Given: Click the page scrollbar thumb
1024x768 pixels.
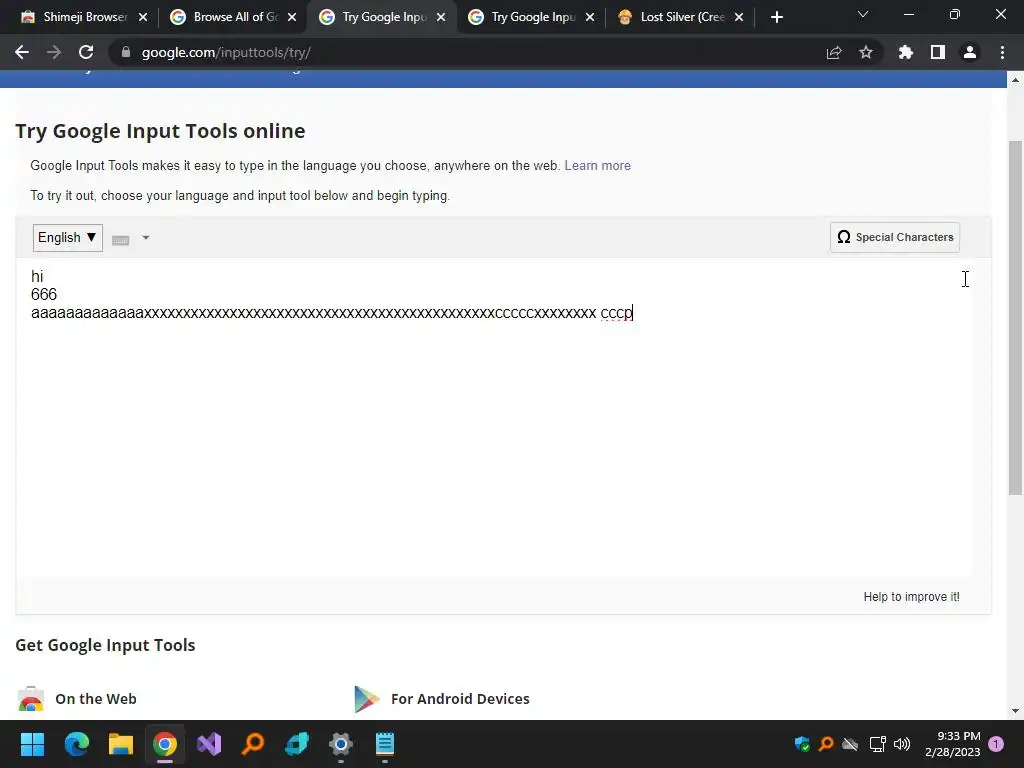Looking at the screenshot, I should click(x=1015, y=318).
